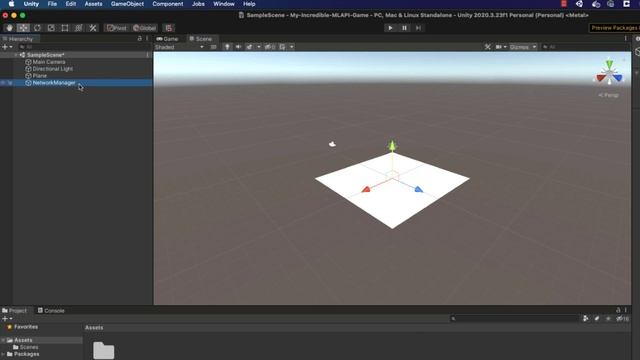Toggle hidden objects count icon
Image resolution: width=640 pixels, height=360 pixels.
pos(270,47)
